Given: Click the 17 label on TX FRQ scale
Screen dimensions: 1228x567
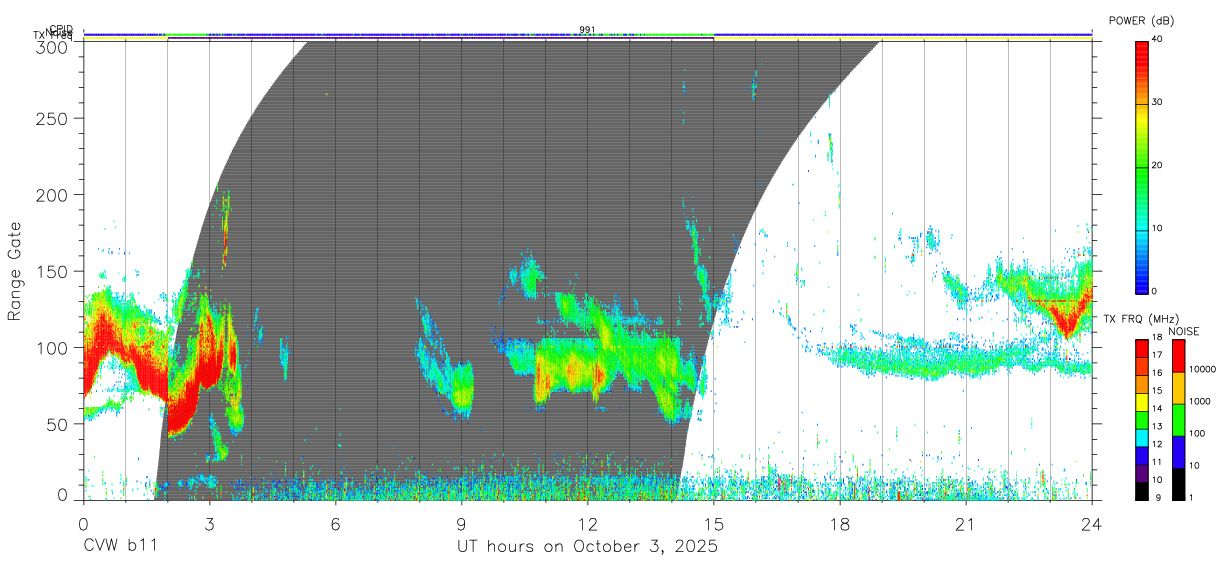Looking at the screenshot, I should pyautogui.click(x=1157, y=355).
